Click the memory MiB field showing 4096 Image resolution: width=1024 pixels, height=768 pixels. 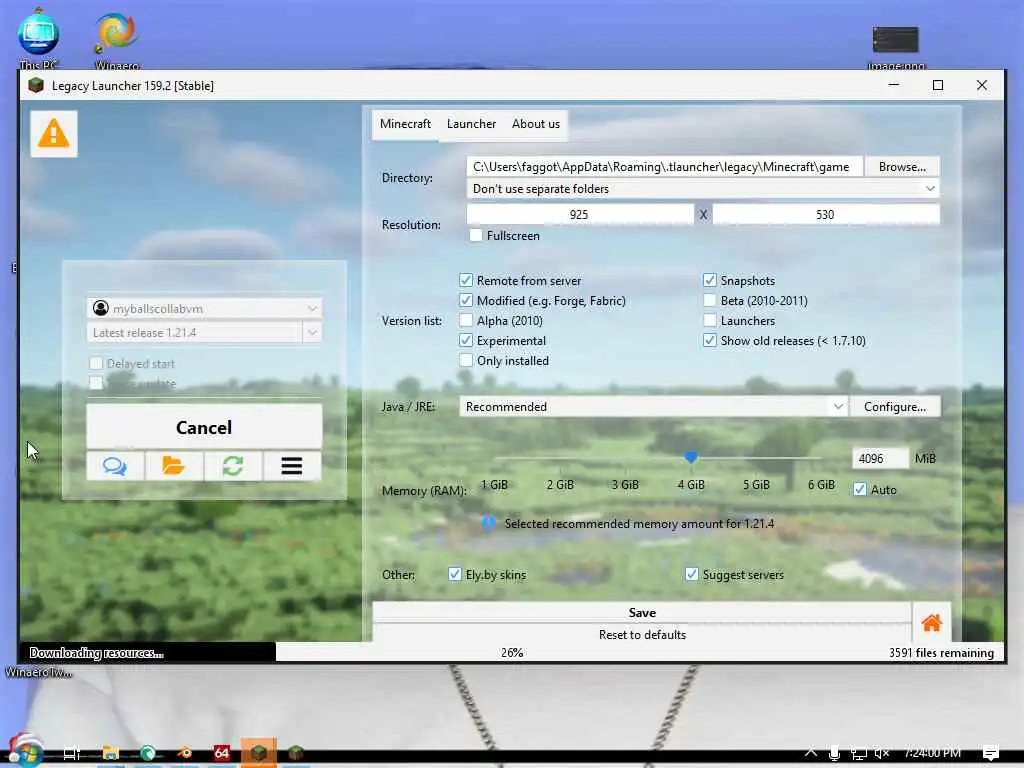(x=880, y=458)
